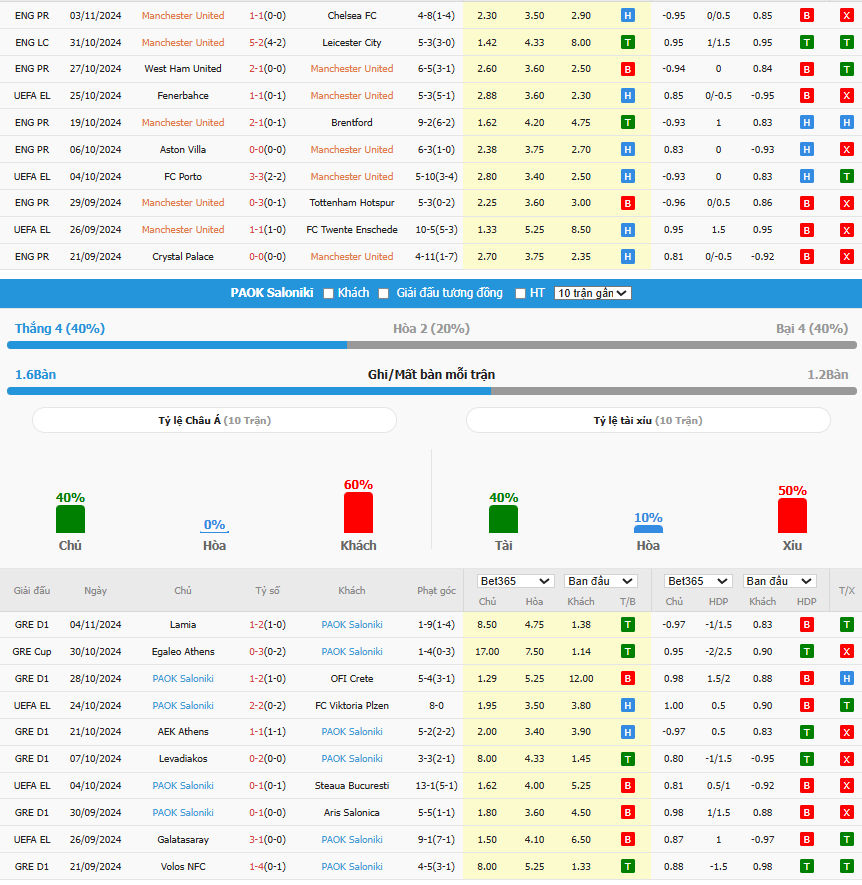Open the Galatasaray team link
The image size is (862, 885).
[183, 840]
